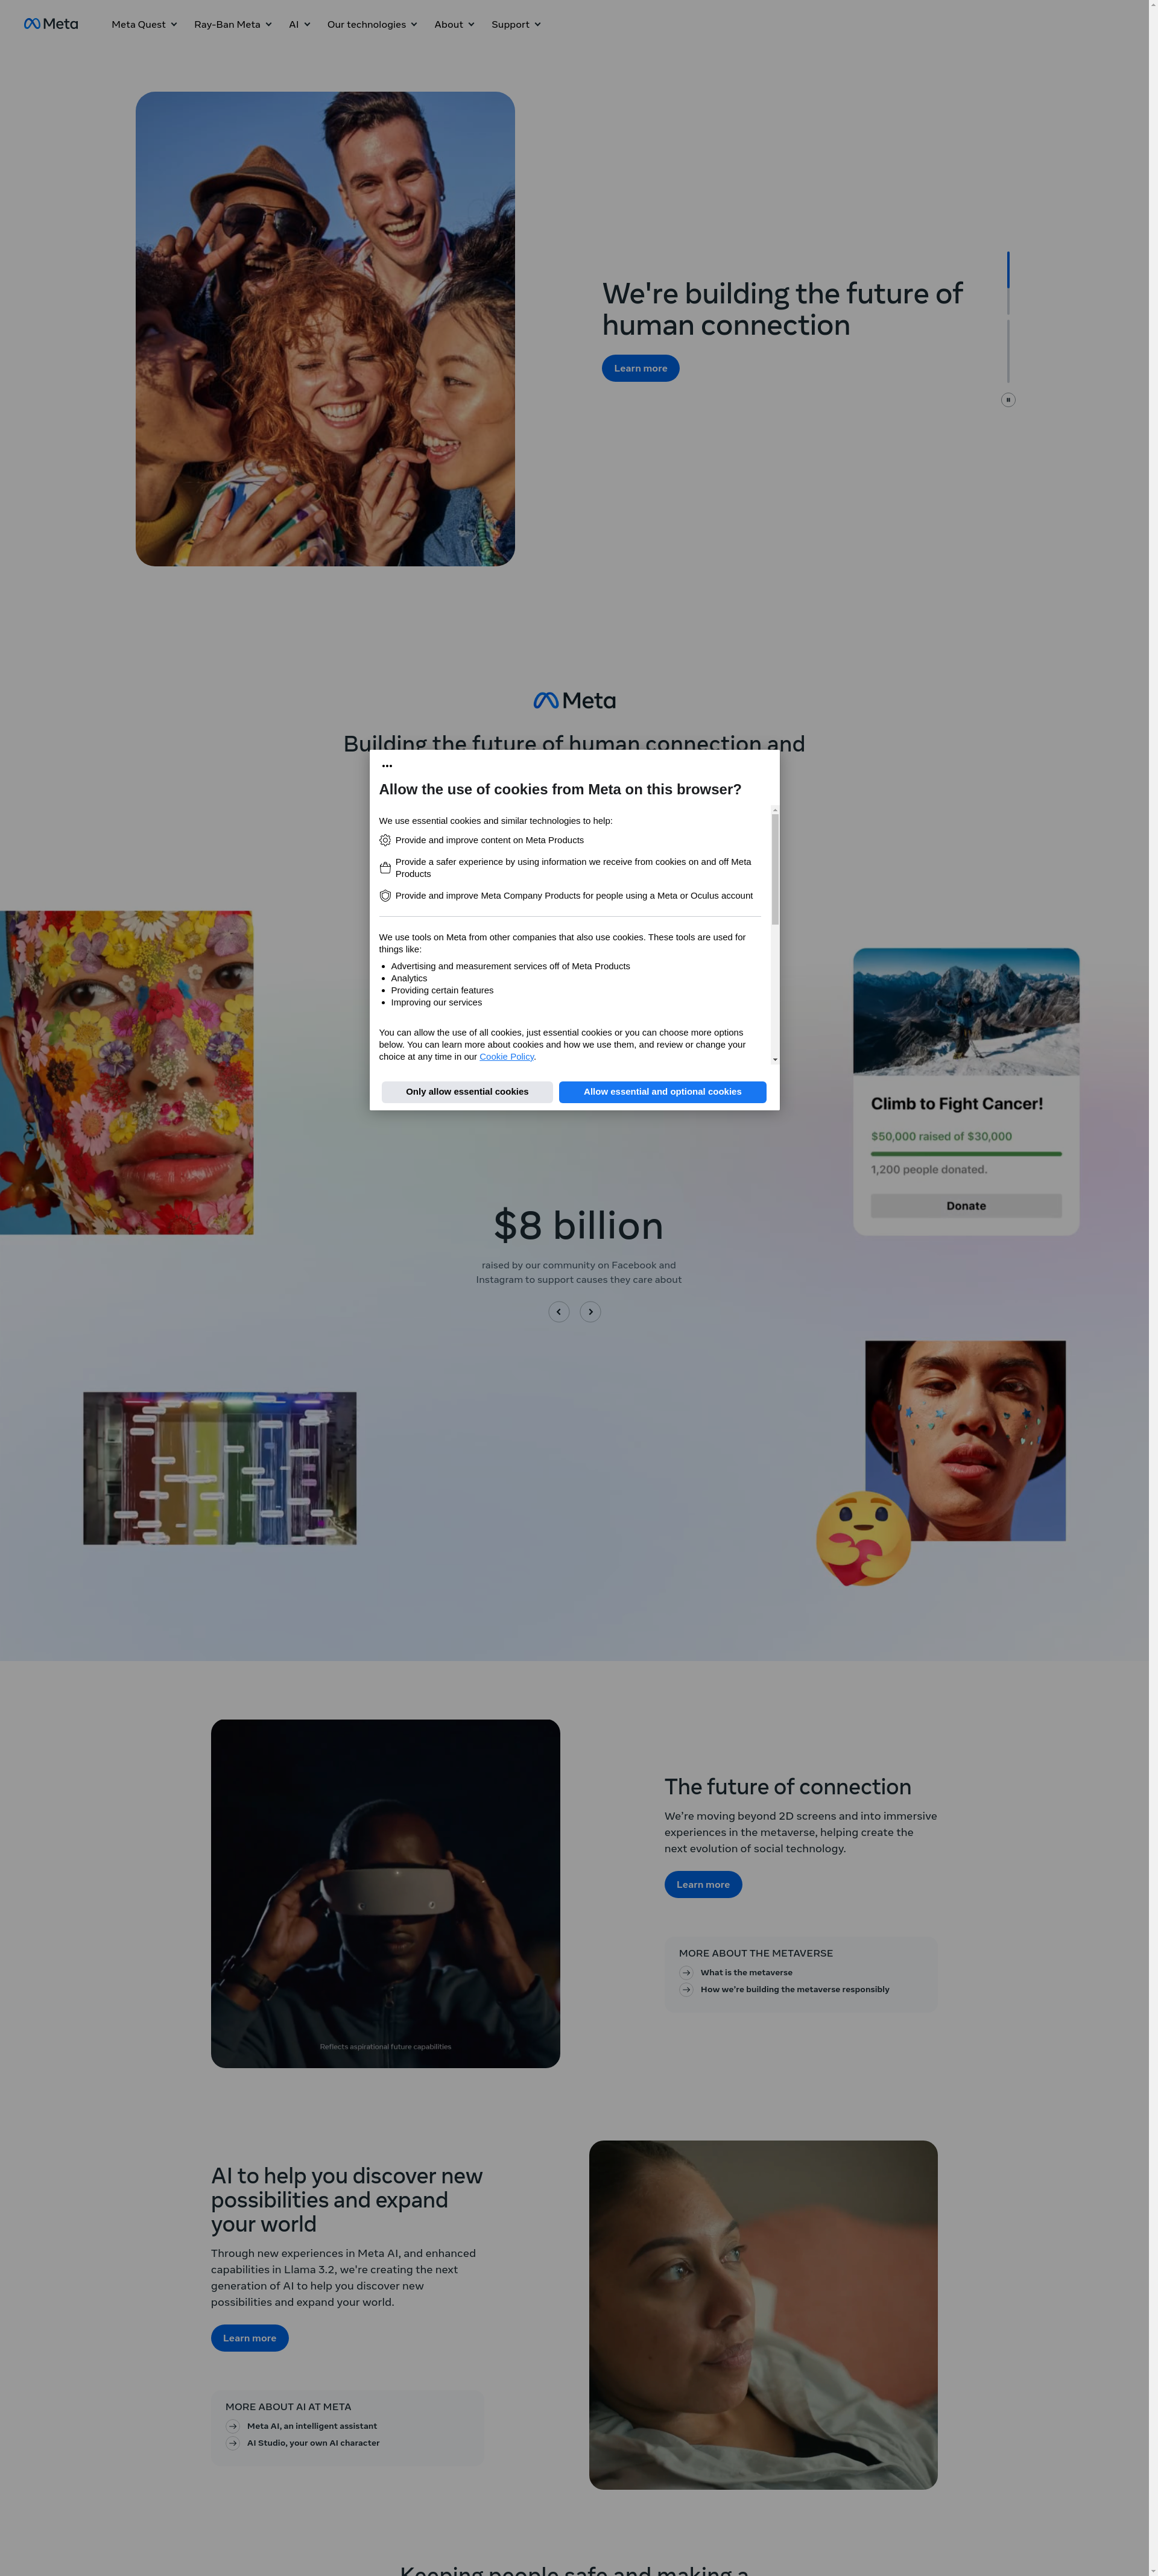This screenshot has width=1158, height=2576.
Task: Open the Support menu
Action: tap(516, 24)
